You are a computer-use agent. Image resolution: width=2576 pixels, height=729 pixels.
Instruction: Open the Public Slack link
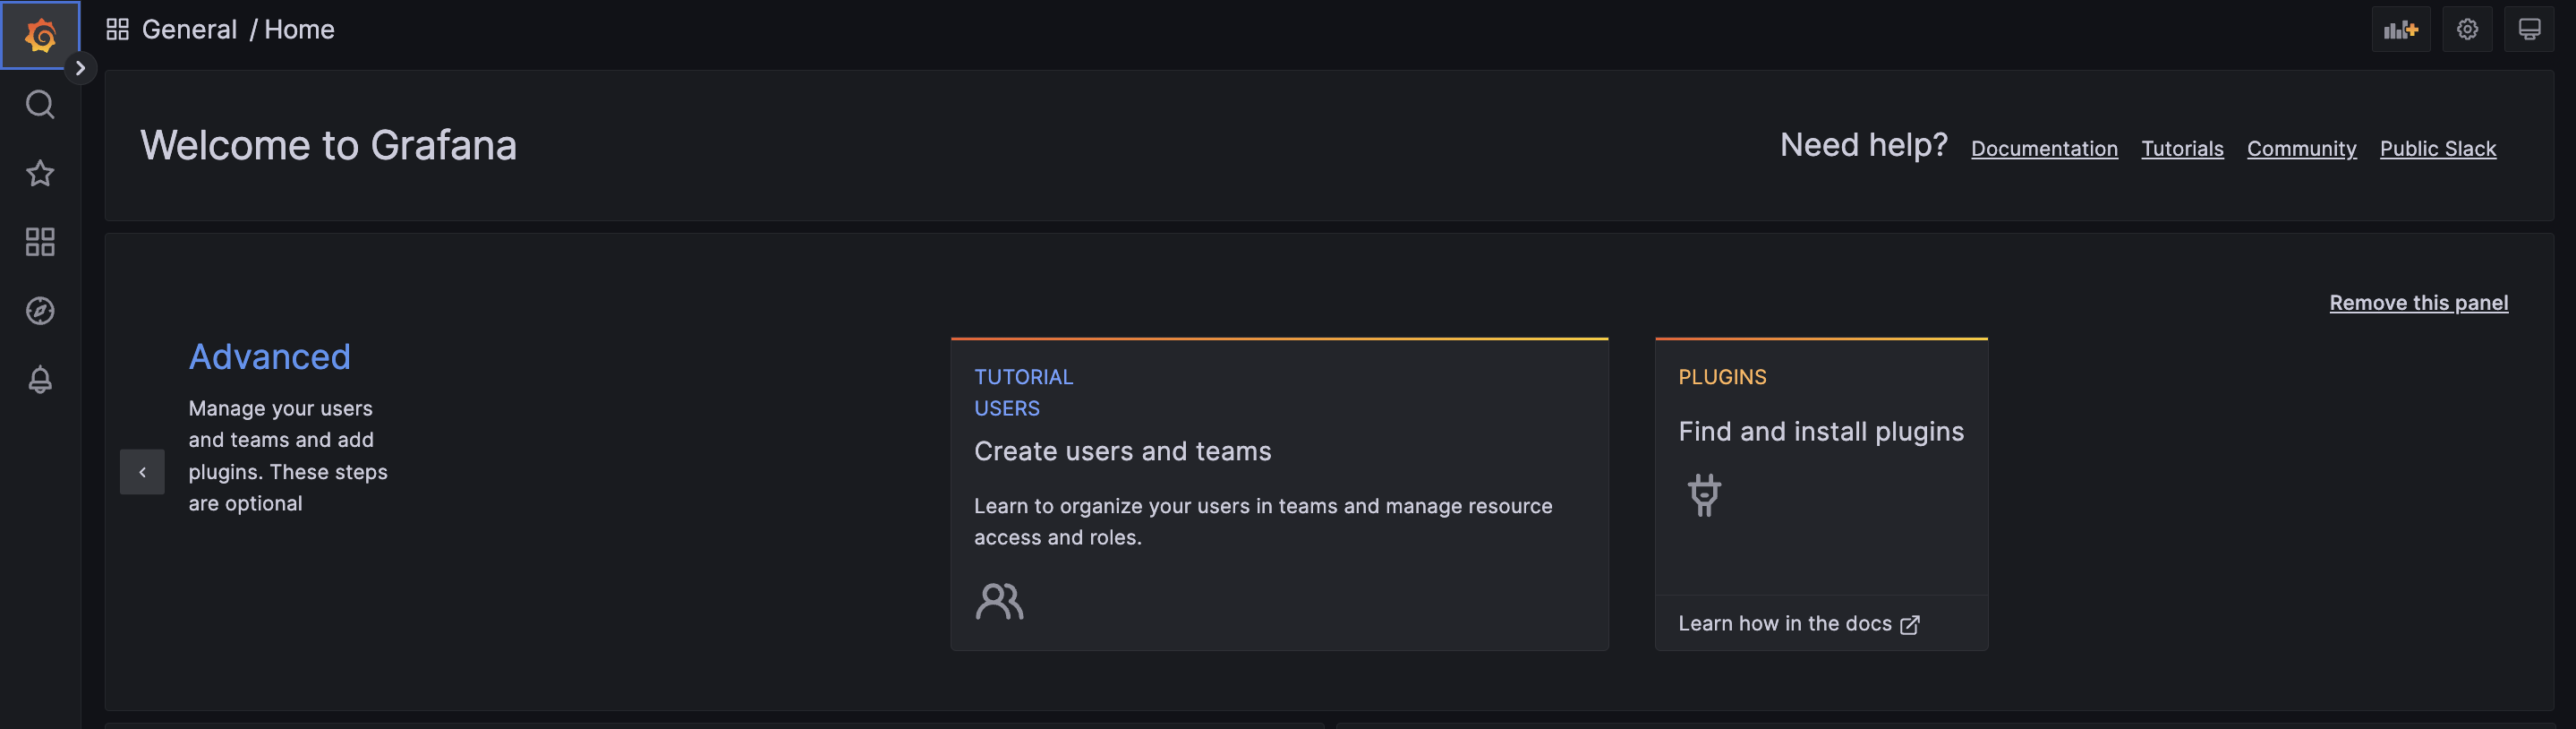pos(2437,148)
